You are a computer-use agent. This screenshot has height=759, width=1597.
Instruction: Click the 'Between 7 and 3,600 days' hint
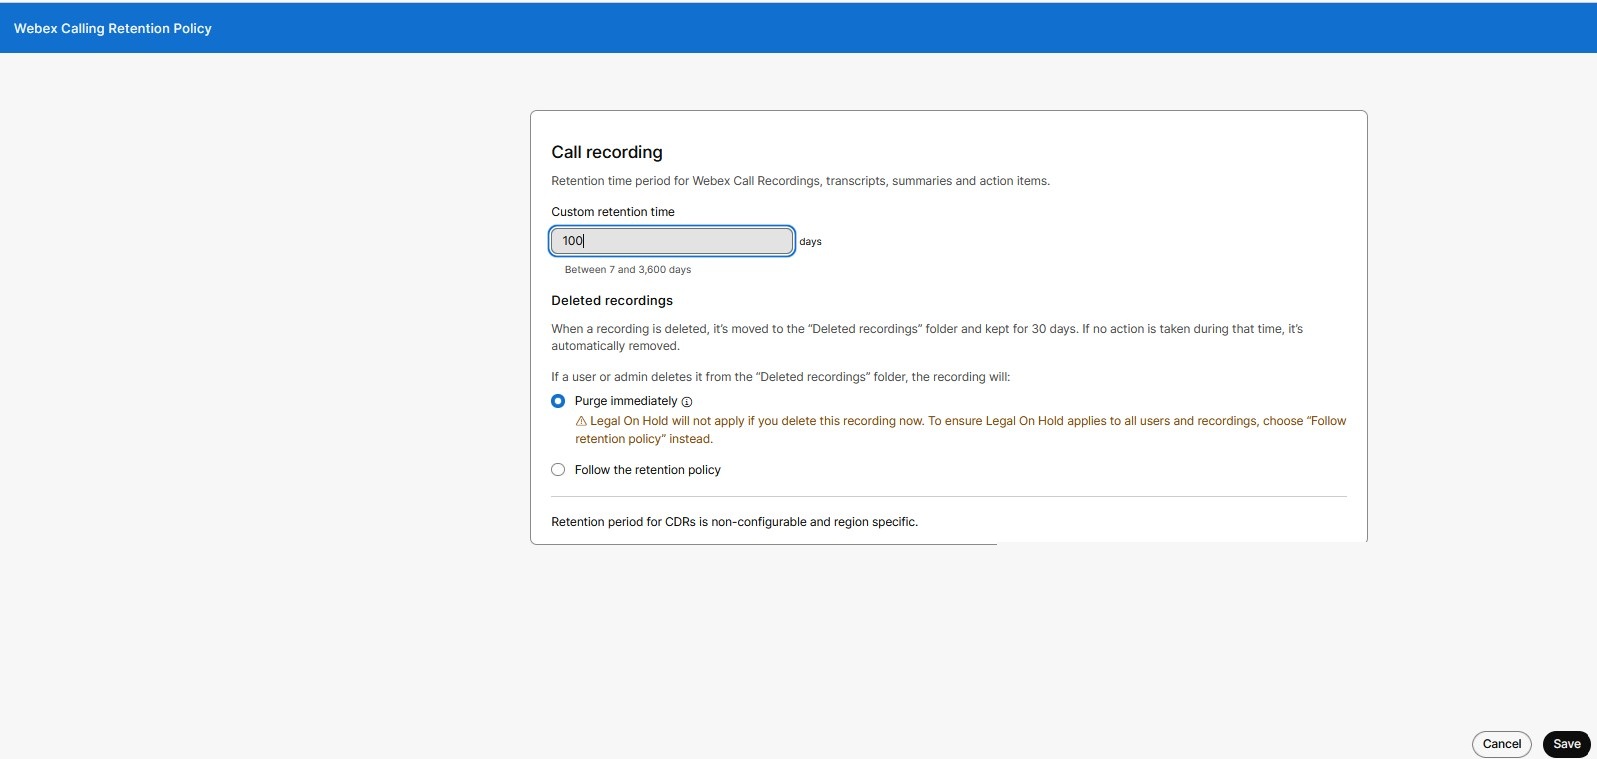coord(628,270)
